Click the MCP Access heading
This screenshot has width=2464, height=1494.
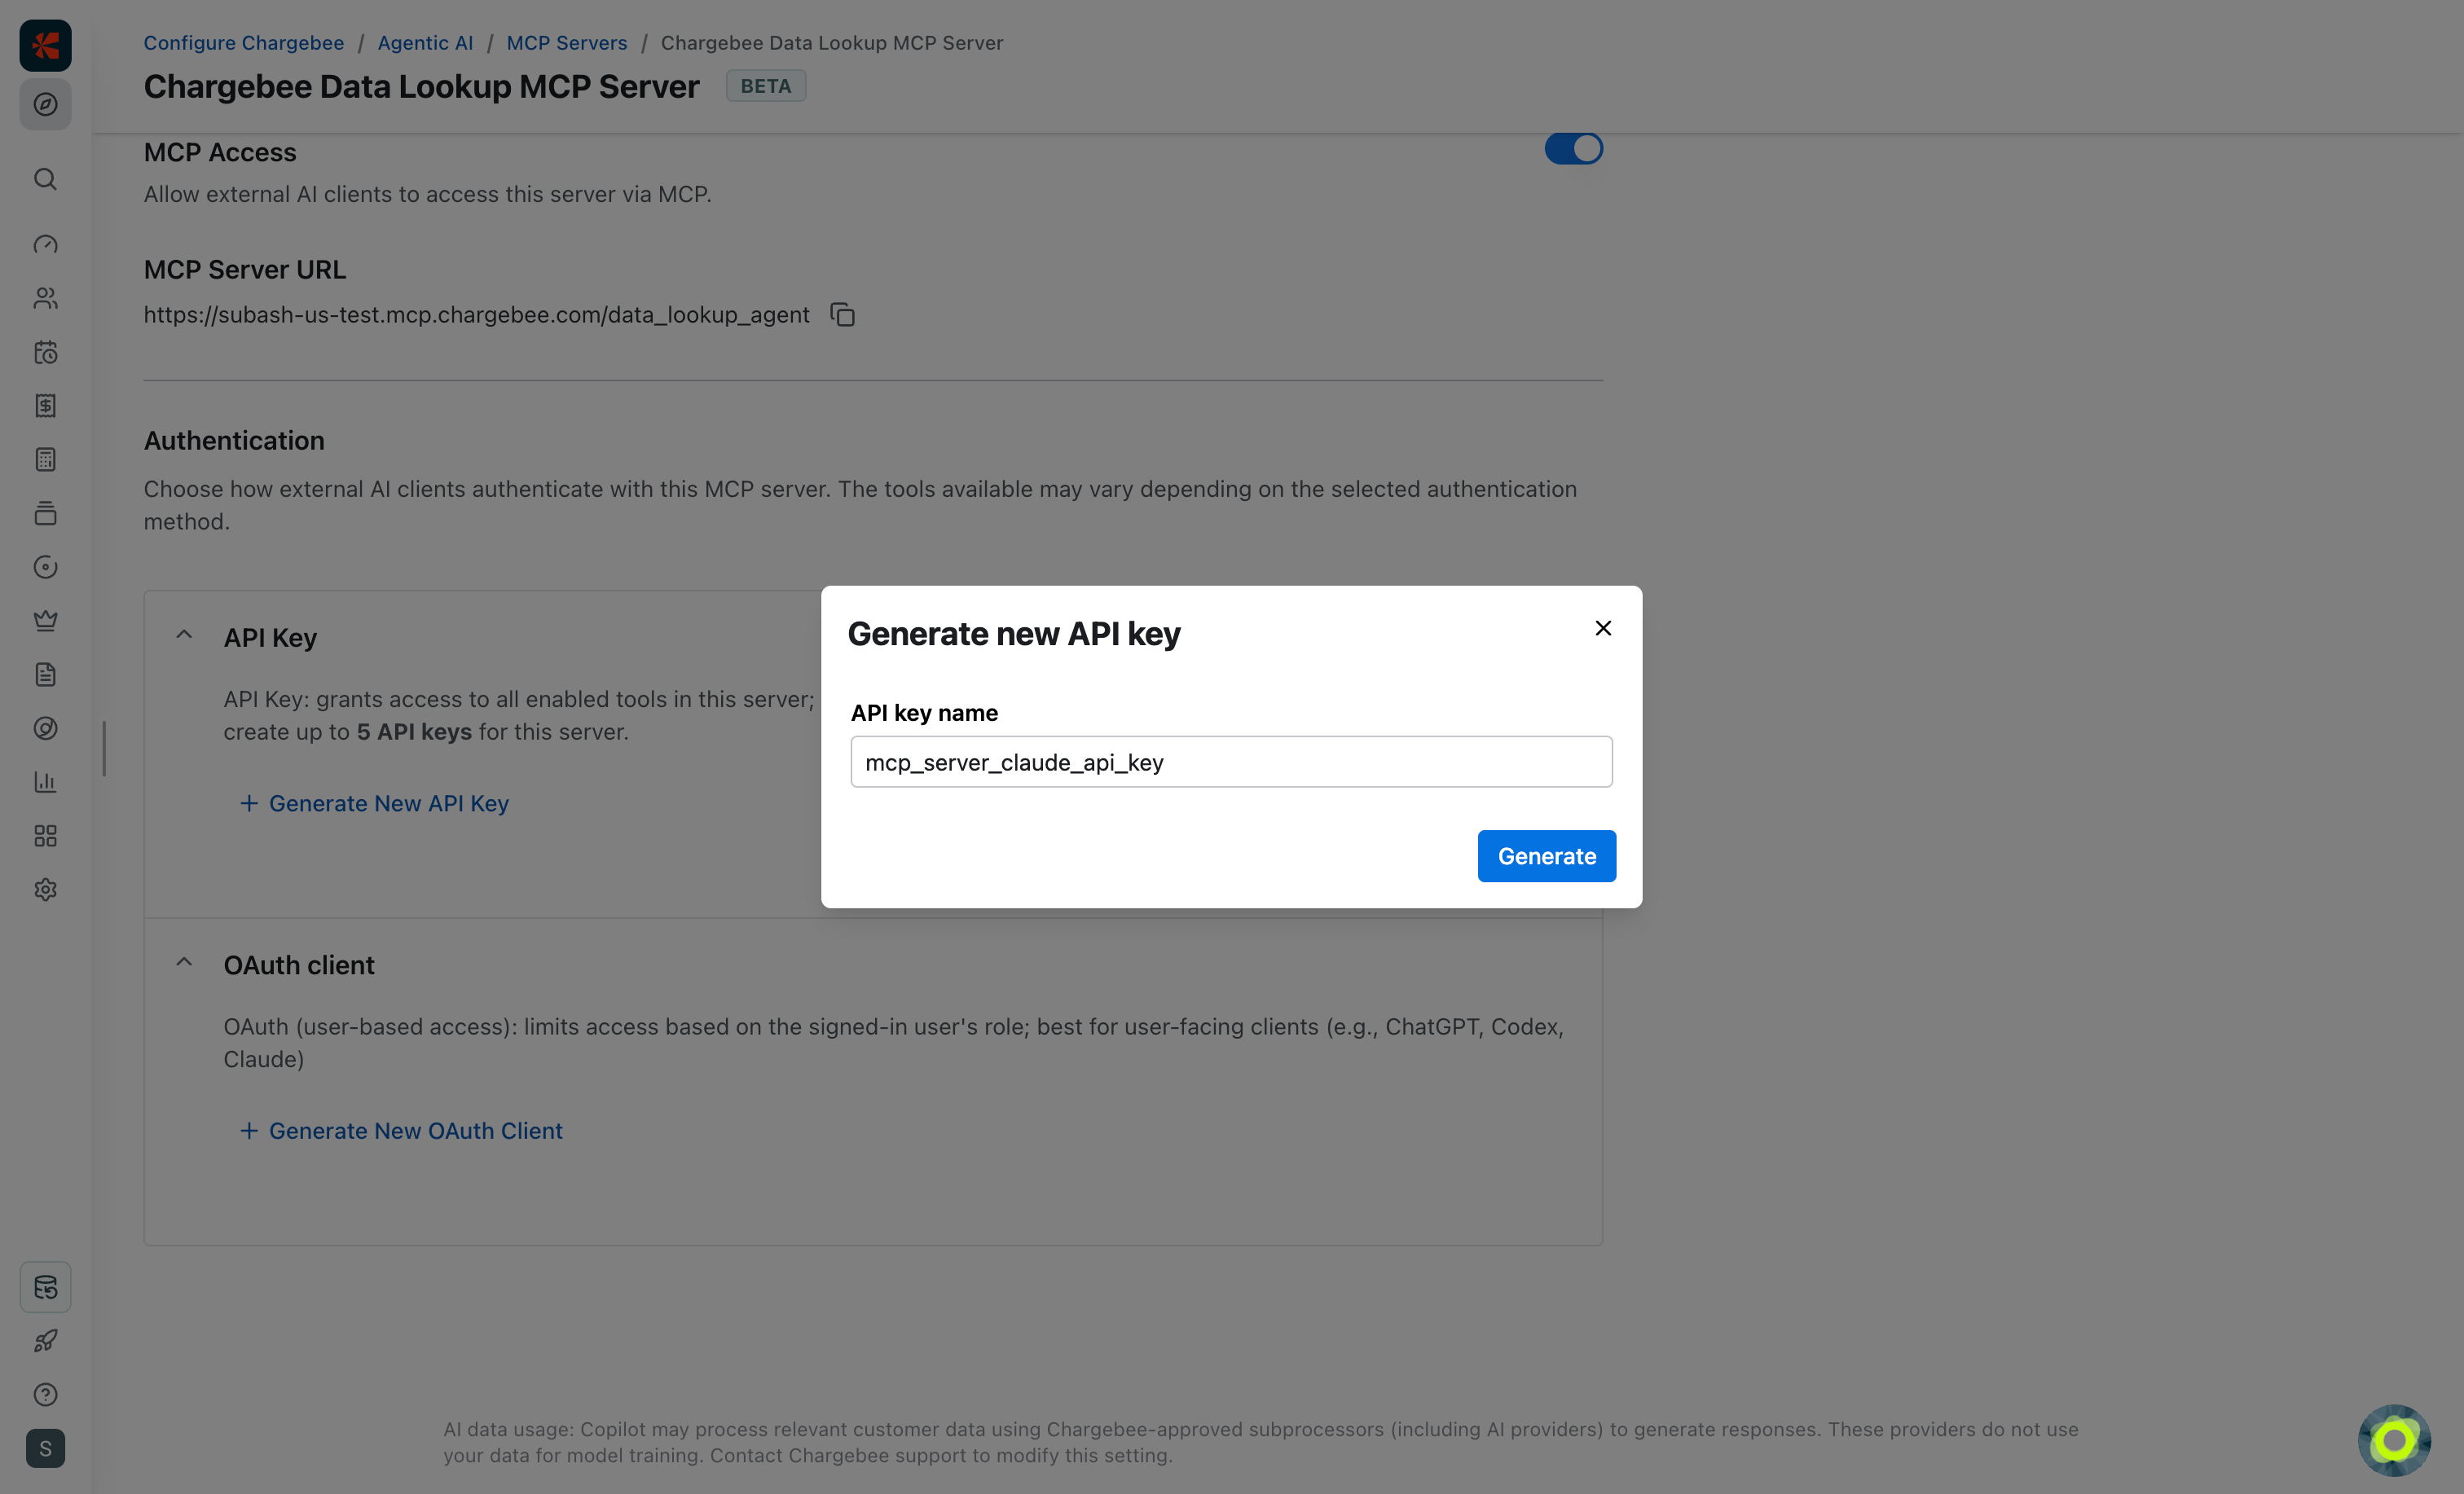pyautogui.click(x=220, y=152)
